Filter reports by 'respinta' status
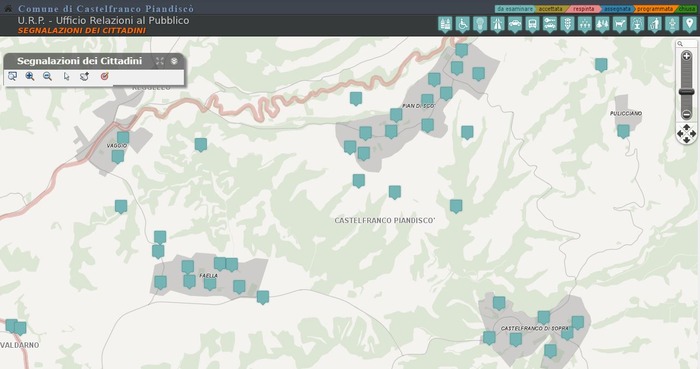 (x=583, y=9)
